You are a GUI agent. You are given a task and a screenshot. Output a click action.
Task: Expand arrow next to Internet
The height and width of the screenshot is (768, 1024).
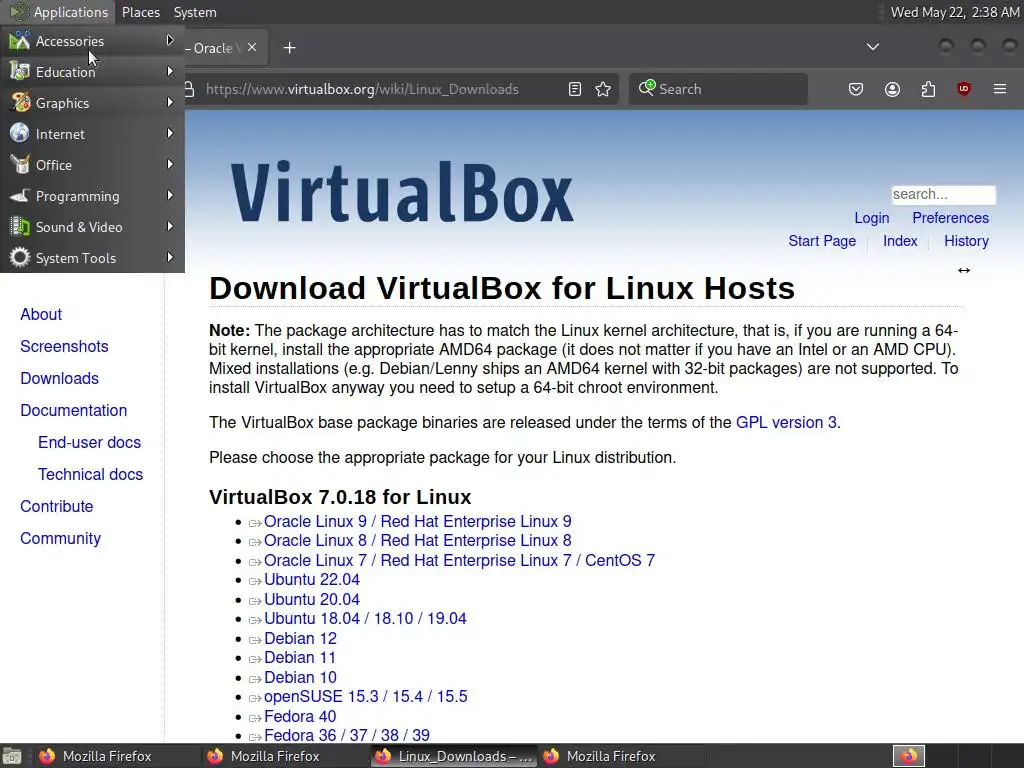click(170, 133)
